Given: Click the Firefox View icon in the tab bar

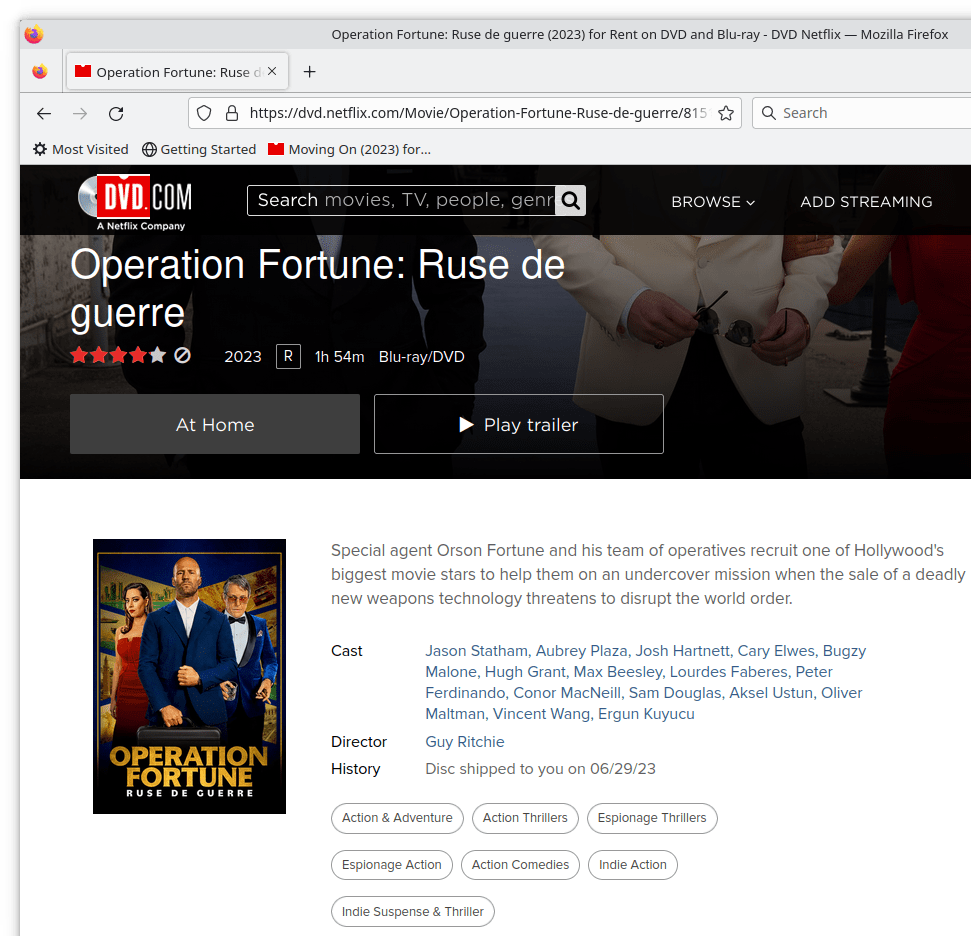Looking at the screenshot, I should [40, 72].
